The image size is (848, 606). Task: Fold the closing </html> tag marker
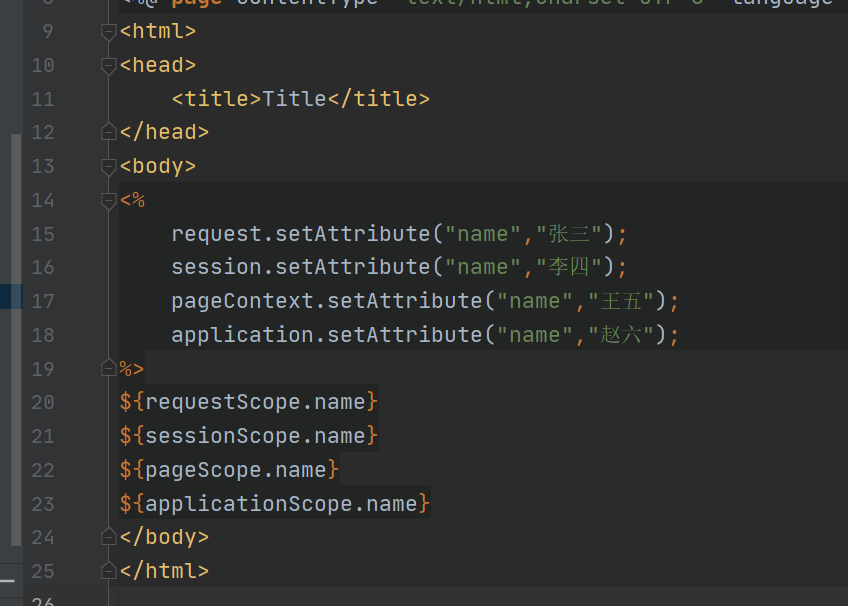pyautogui.click(x=109, y=571)
